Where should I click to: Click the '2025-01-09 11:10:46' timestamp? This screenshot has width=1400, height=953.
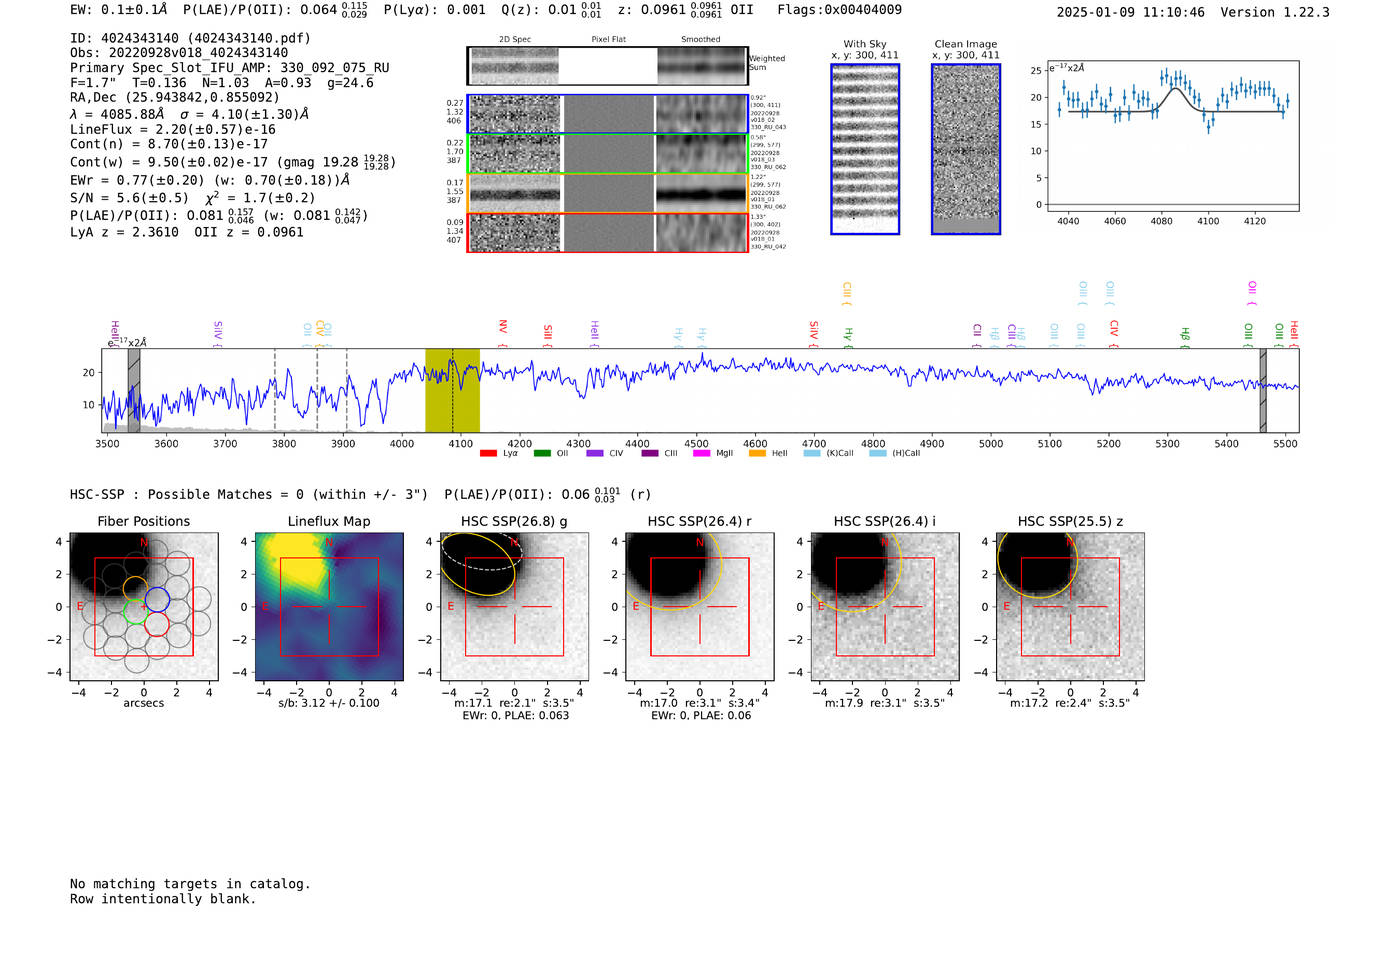pyautogui.click(x=1131, y=13)
